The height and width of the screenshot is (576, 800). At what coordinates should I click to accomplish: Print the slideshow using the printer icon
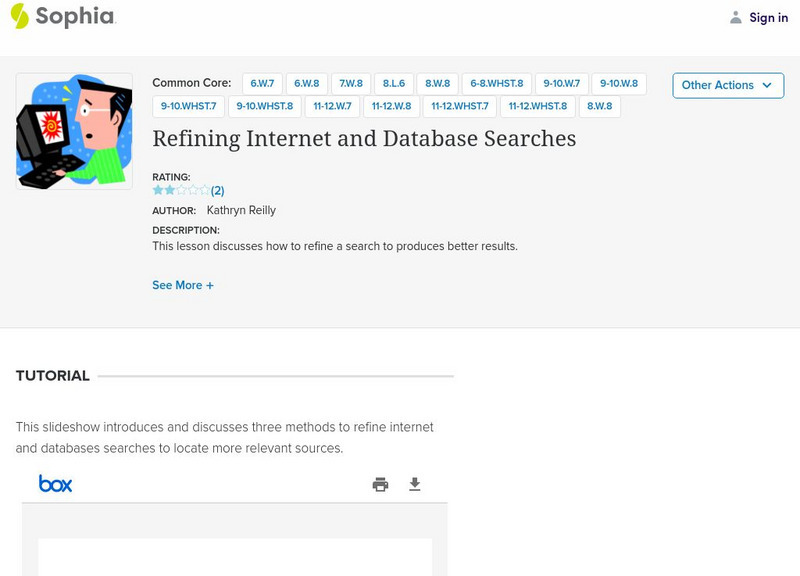click(380, 485)
